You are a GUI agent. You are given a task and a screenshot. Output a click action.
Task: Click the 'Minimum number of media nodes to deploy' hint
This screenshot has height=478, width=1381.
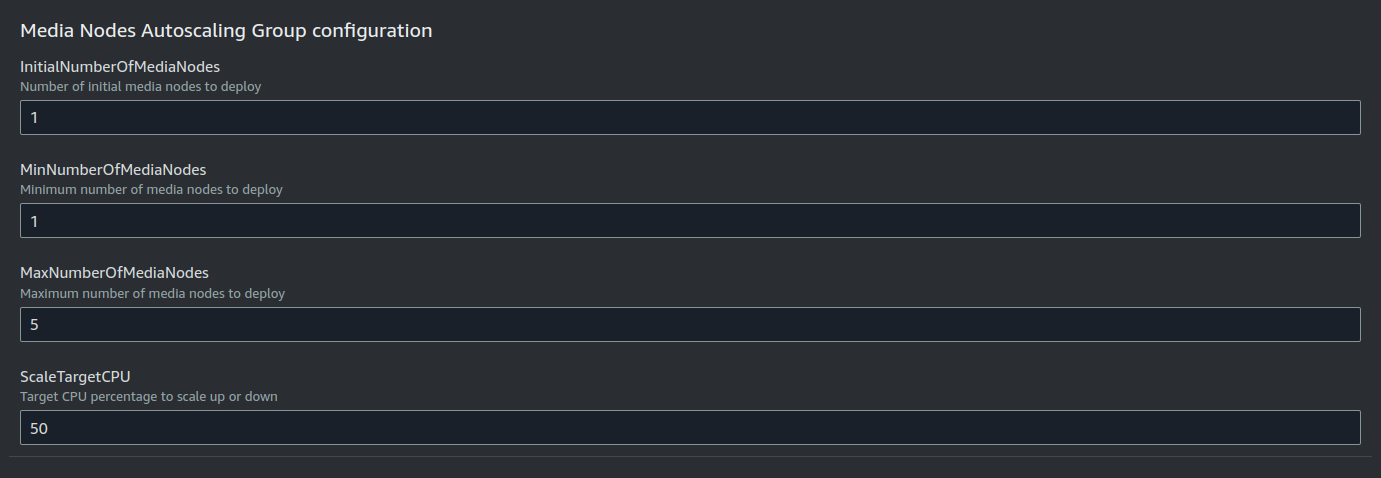click(151, 190)
